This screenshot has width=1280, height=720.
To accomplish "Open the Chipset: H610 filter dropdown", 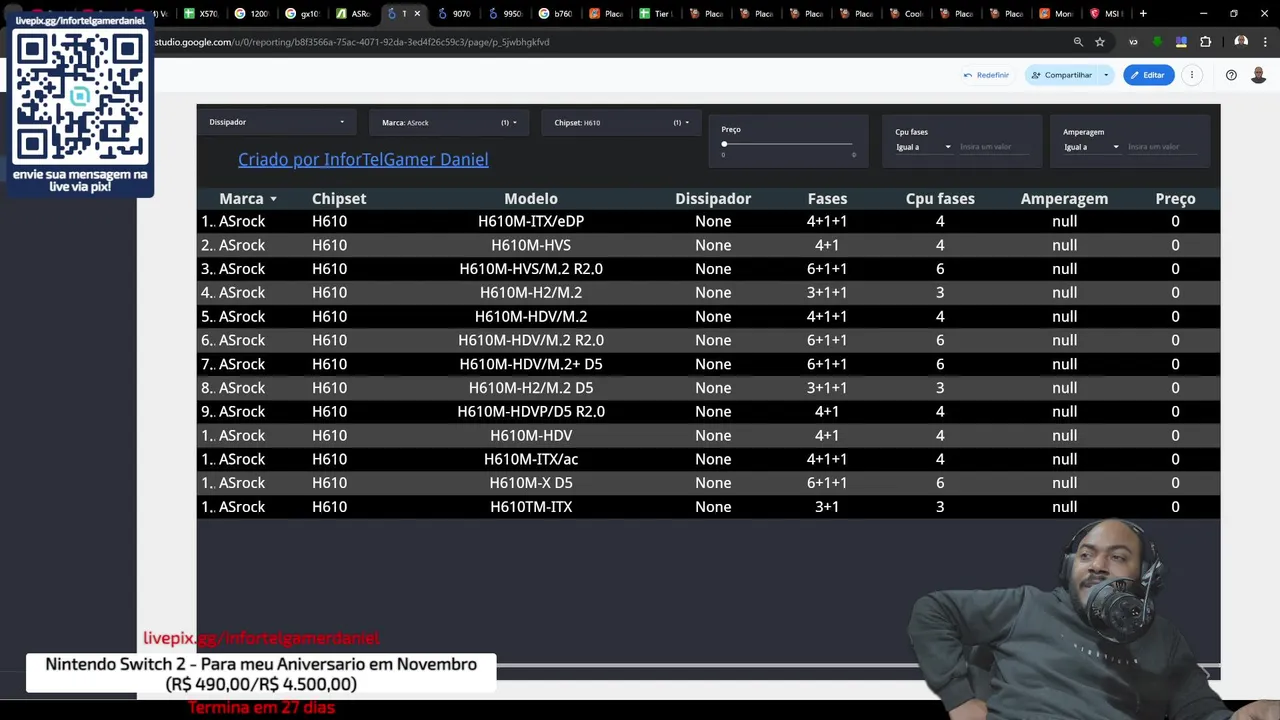I will point(621,123).
